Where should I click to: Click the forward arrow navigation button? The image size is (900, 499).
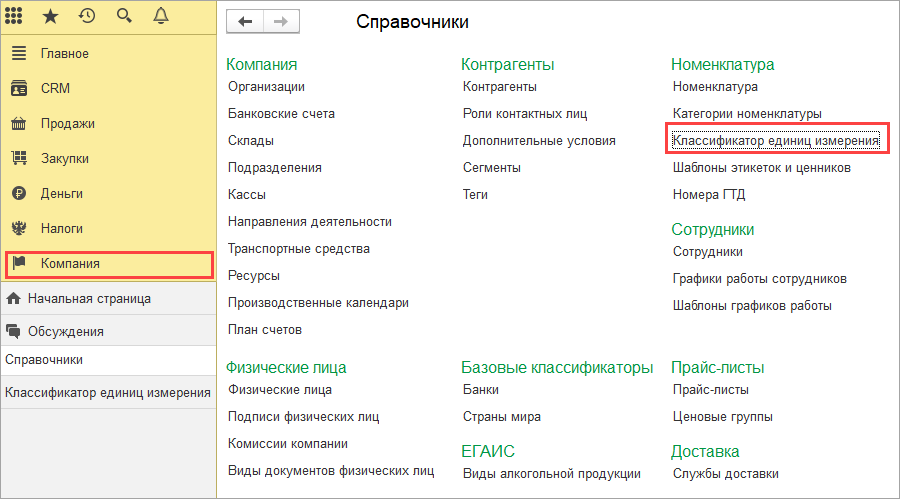click(280, 22)
